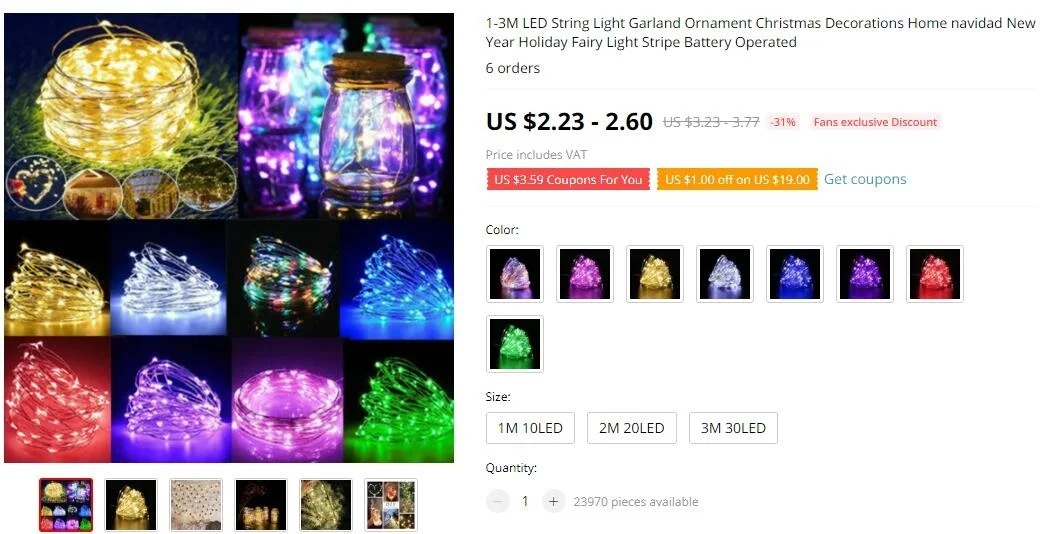
Task: Open the third wall lights thumbnail
Action: [x=196, y=505]
